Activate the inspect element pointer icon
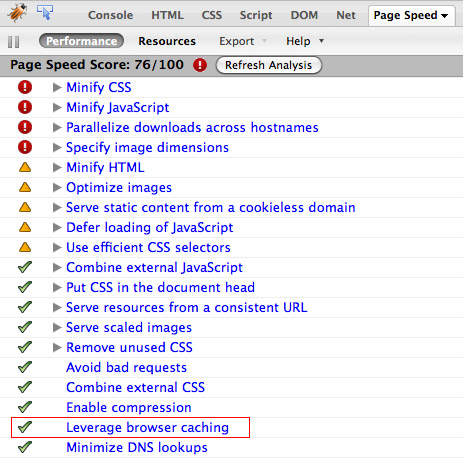463x458 pixels. [45, 12]
